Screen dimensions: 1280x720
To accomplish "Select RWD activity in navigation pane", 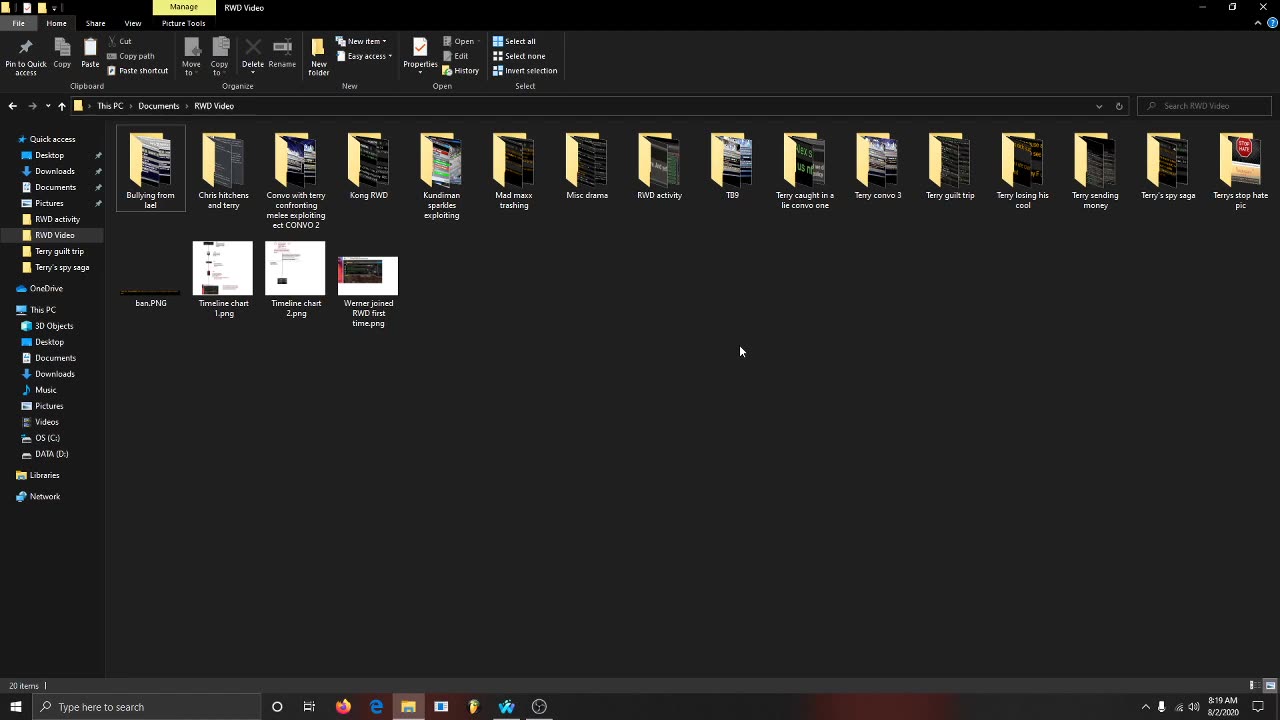I will click(57, 219).
